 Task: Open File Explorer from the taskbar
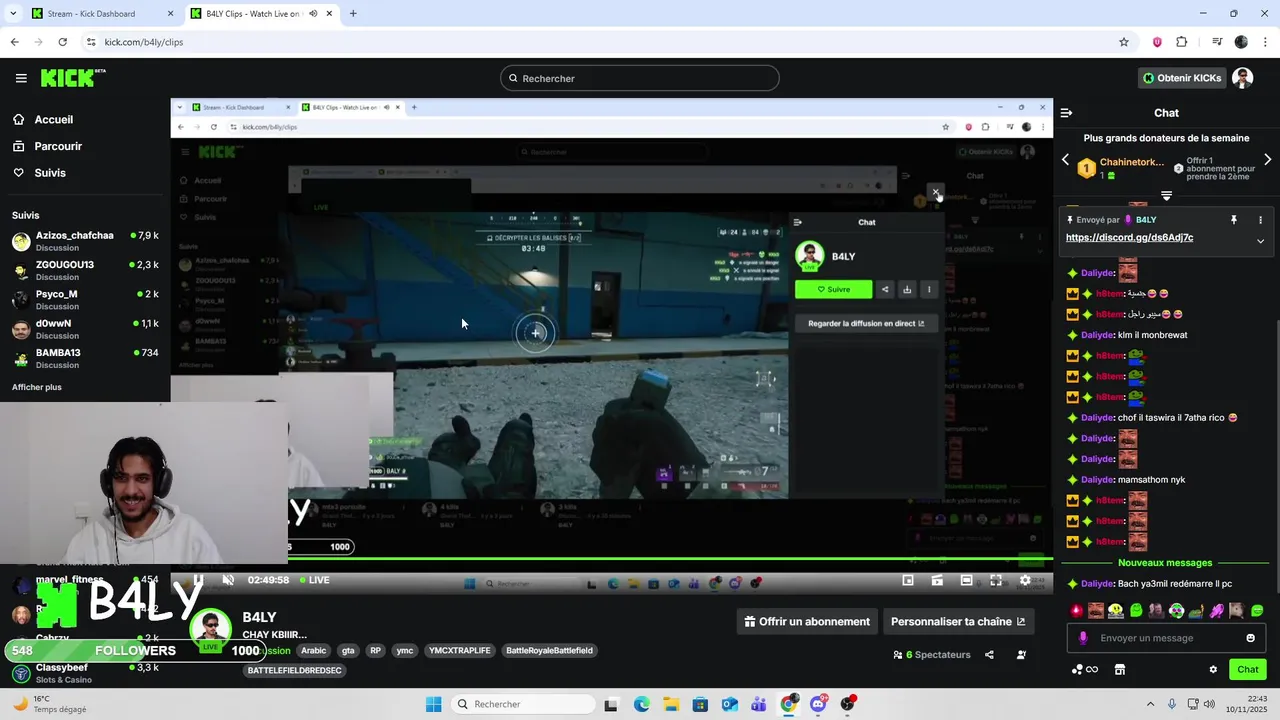pos(670,704)
